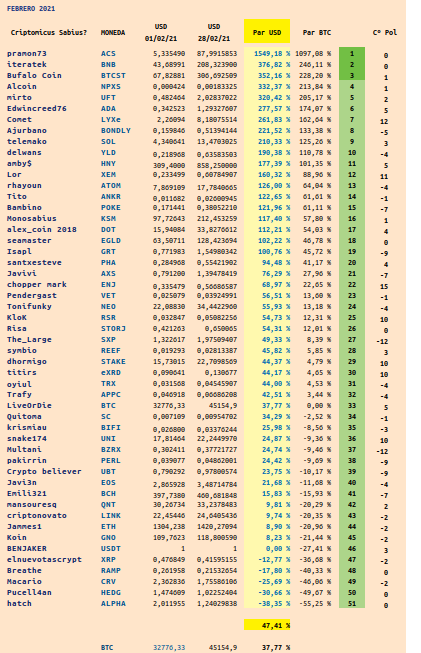Select the username 'seamaster'
The image size is (421, 653).
(29, 240)
